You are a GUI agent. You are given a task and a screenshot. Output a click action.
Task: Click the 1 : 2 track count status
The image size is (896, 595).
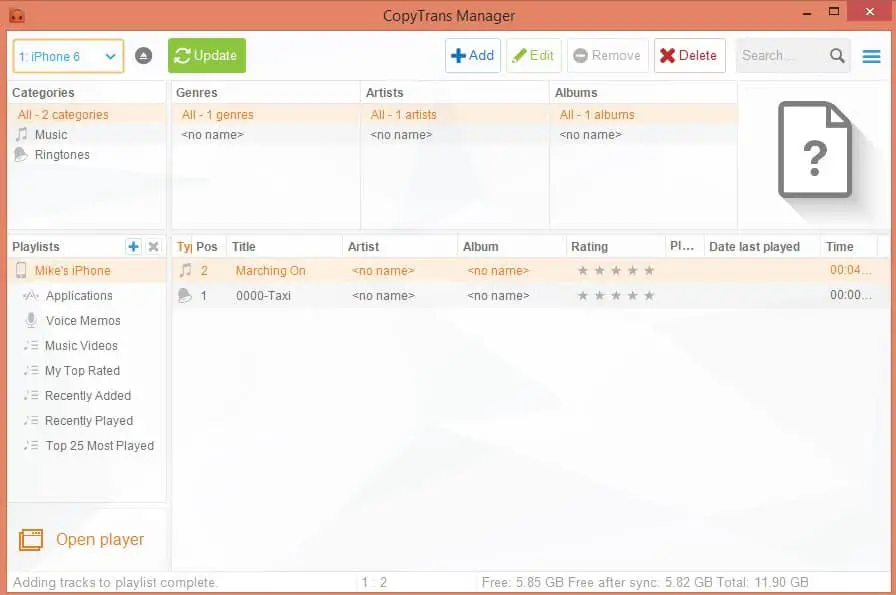point(374,582)
